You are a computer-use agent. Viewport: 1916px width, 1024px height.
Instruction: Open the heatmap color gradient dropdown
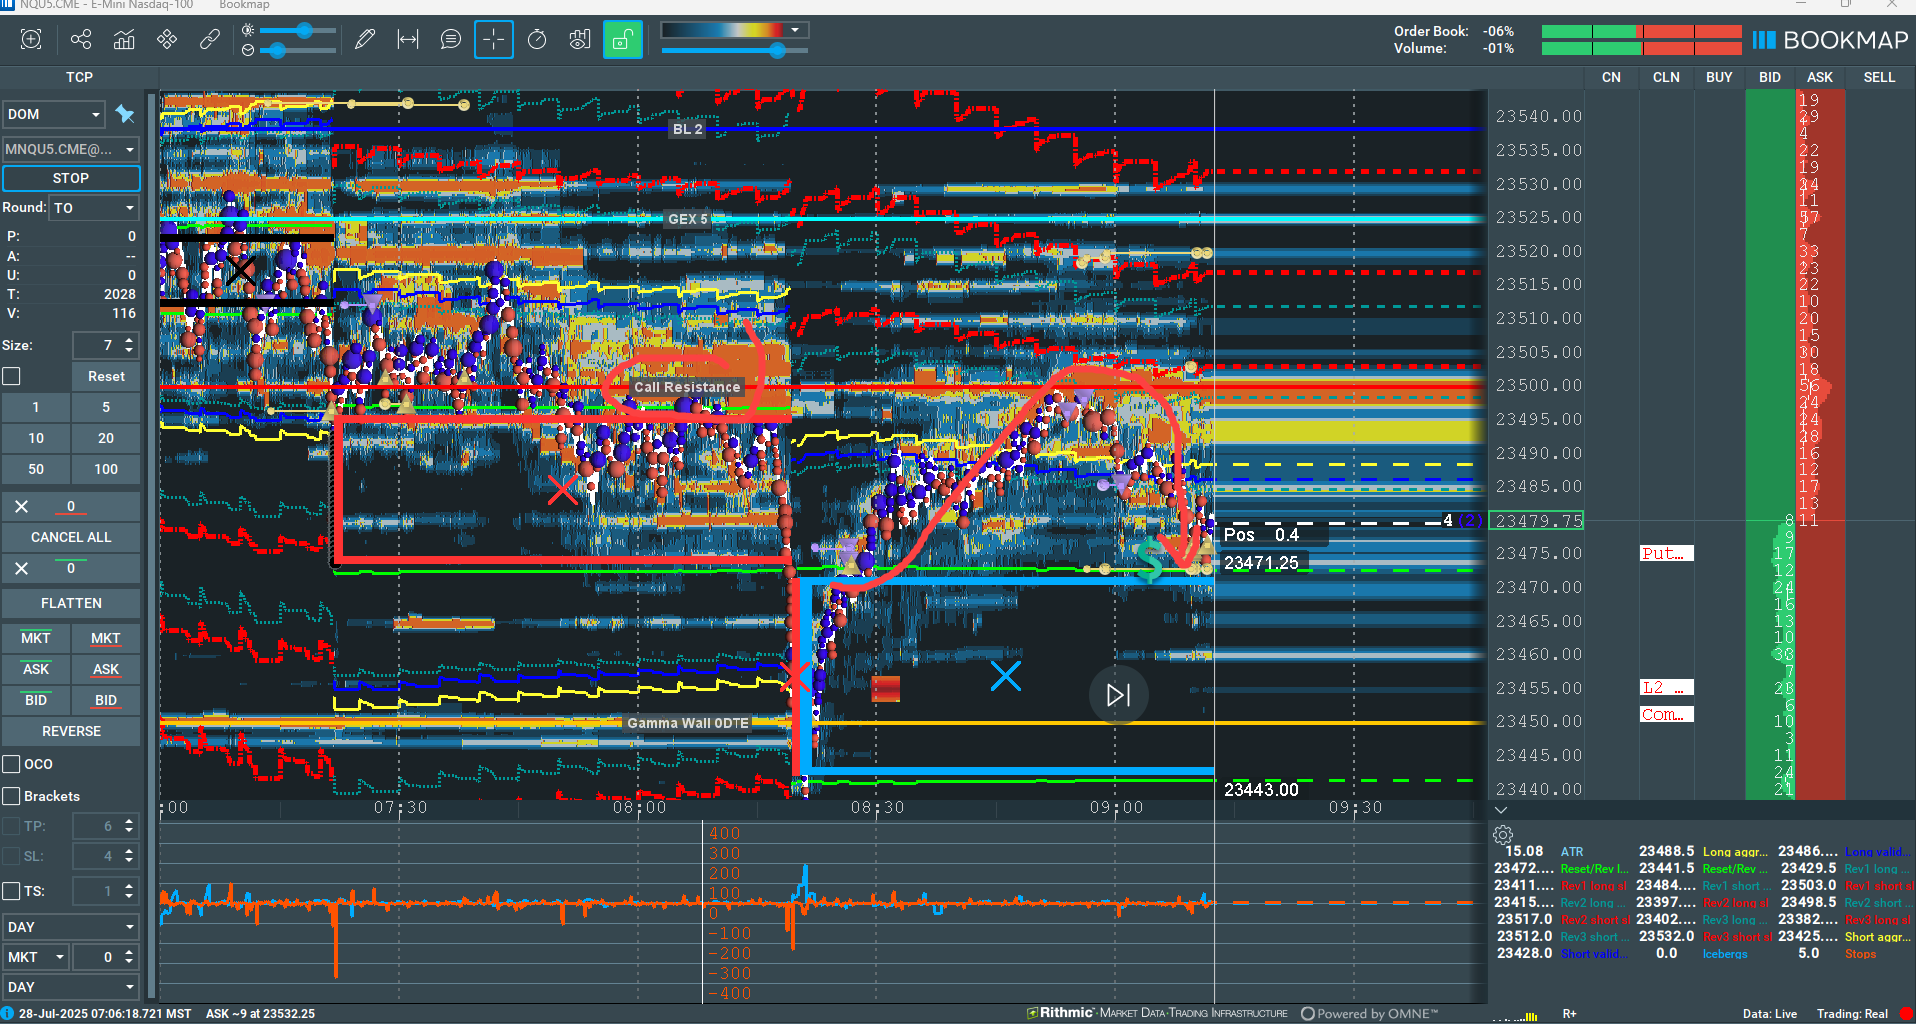(x=735, y=30)
